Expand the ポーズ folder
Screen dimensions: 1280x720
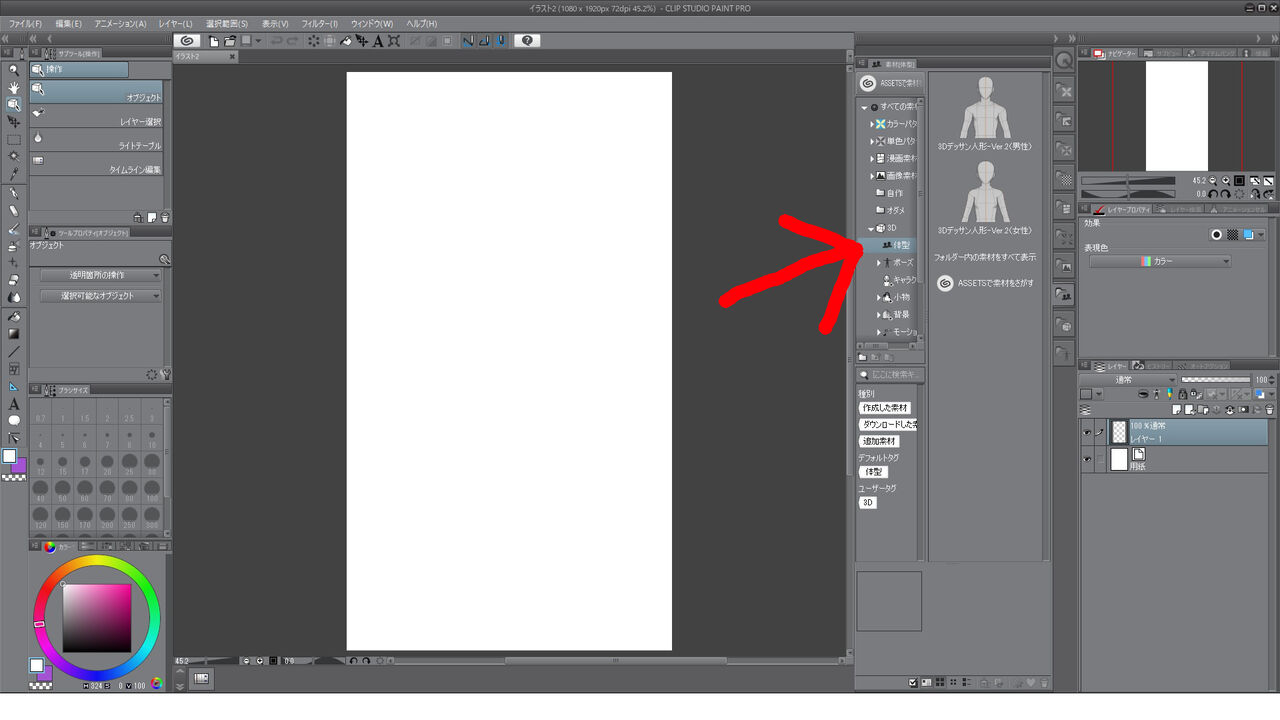pyautogui.click(x=879, y=262)
